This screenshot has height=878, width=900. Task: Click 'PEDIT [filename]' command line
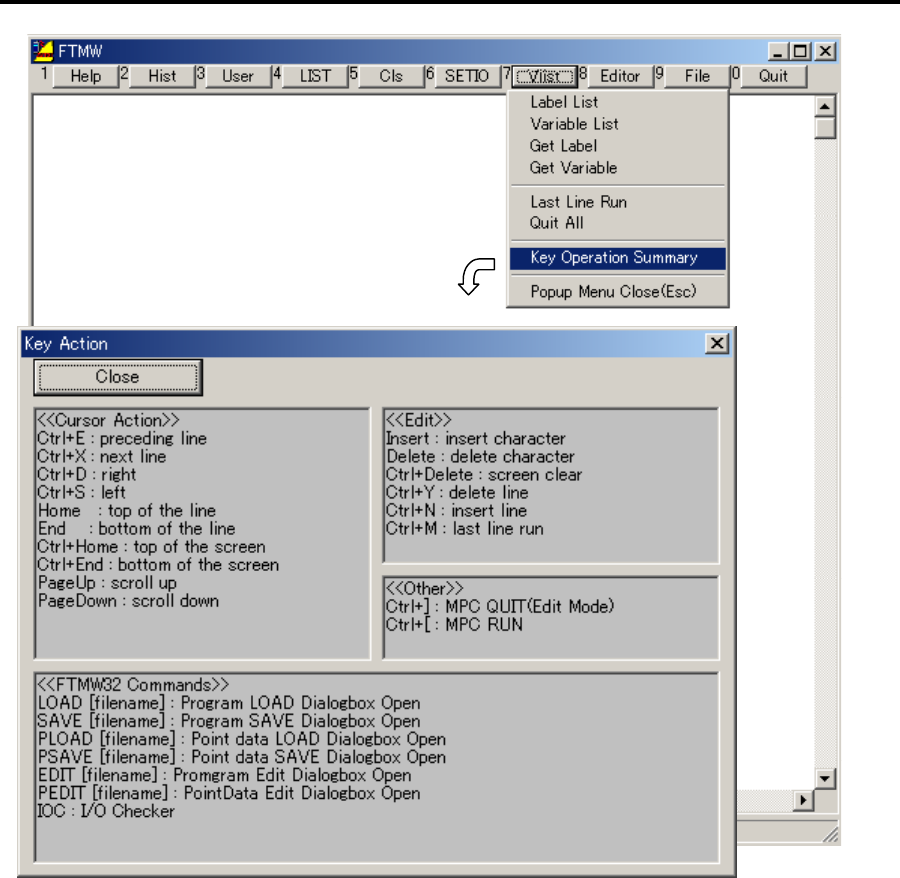coord(228,793)
